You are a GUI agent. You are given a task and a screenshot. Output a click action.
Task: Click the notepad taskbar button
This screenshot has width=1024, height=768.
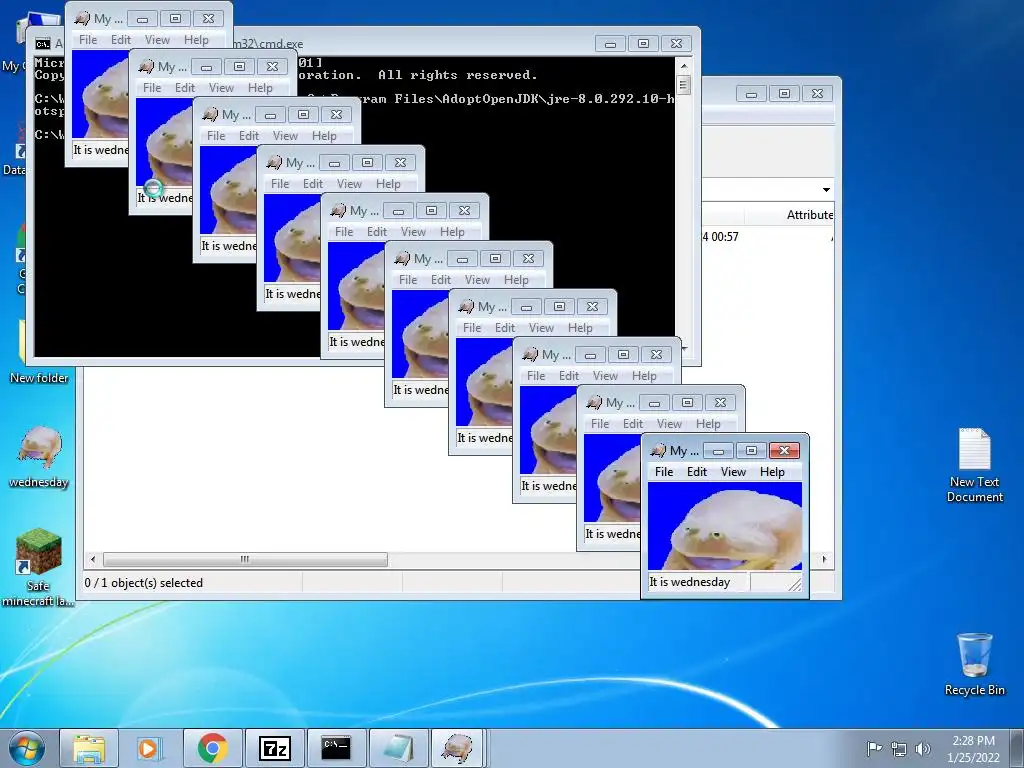(398, 748)
